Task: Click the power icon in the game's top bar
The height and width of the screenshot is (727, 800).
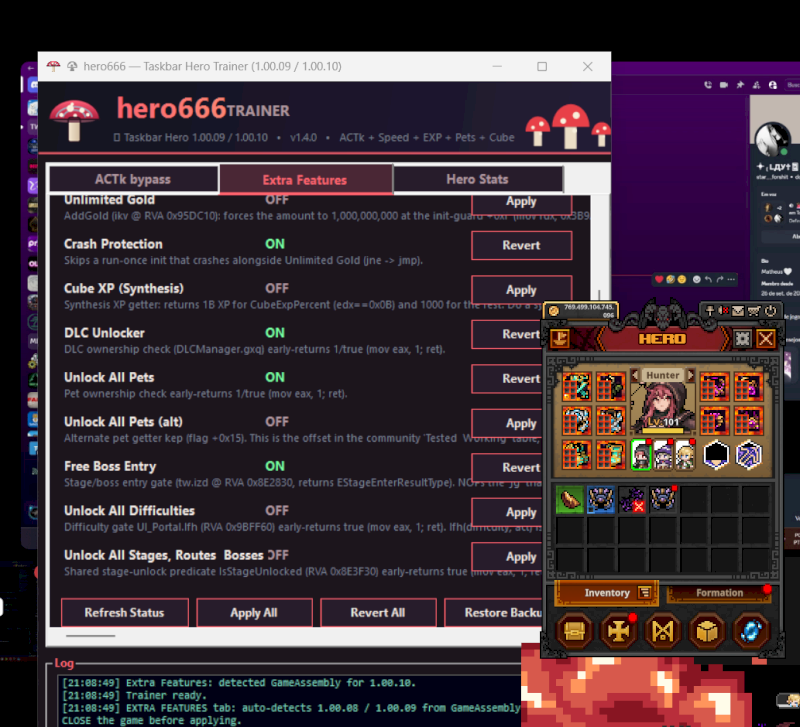Action: [x=770, y=310]
